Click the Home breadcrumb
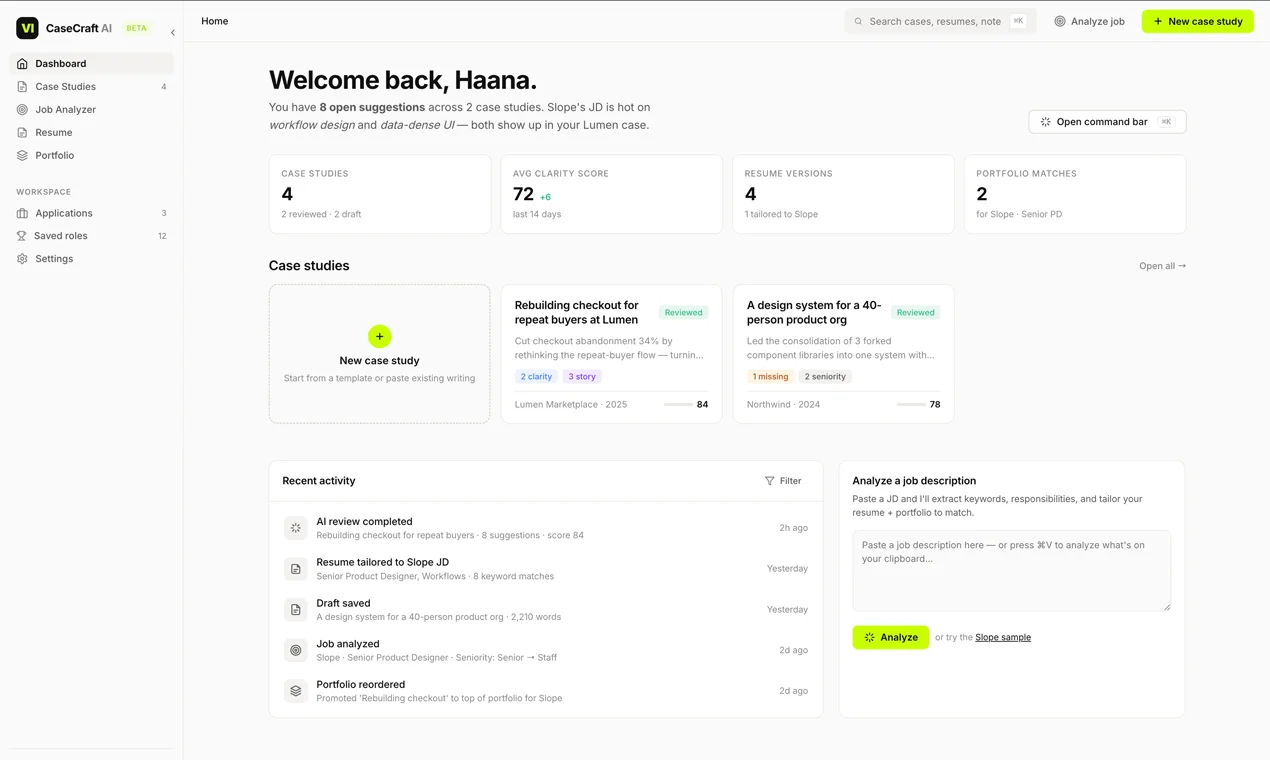This screenshot has height=760, width=1270. [x=214, y=21]
